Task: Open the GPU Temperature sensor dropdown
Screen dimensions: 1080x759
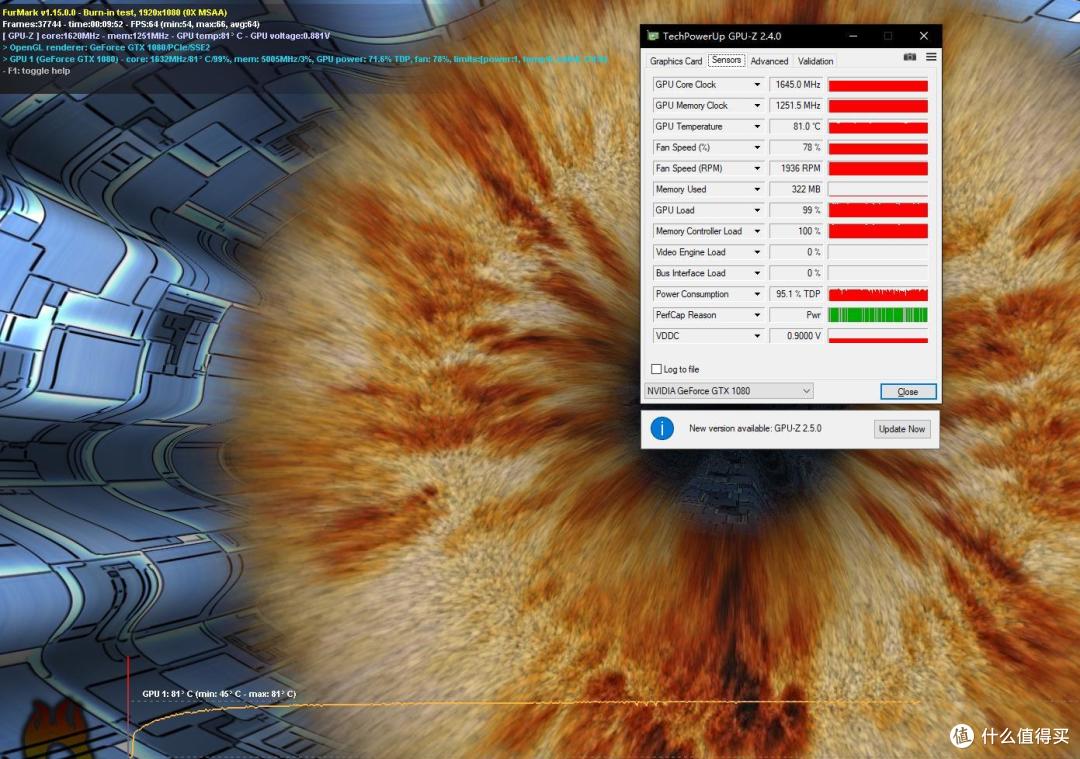Action: [757, 127]
